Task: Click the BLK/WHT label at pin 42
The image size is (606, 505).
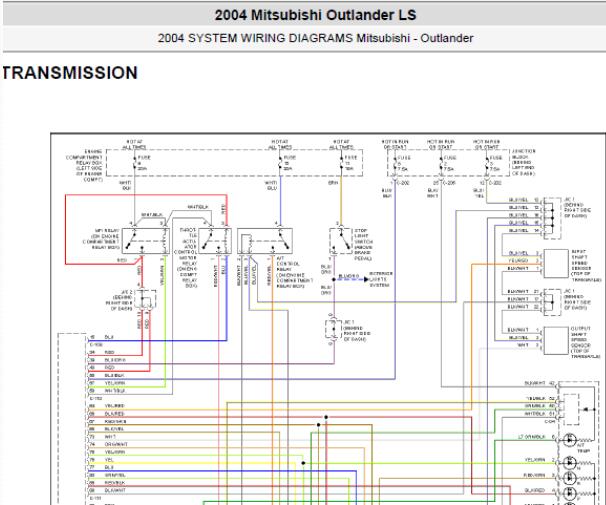Action: tap(535, 383)
